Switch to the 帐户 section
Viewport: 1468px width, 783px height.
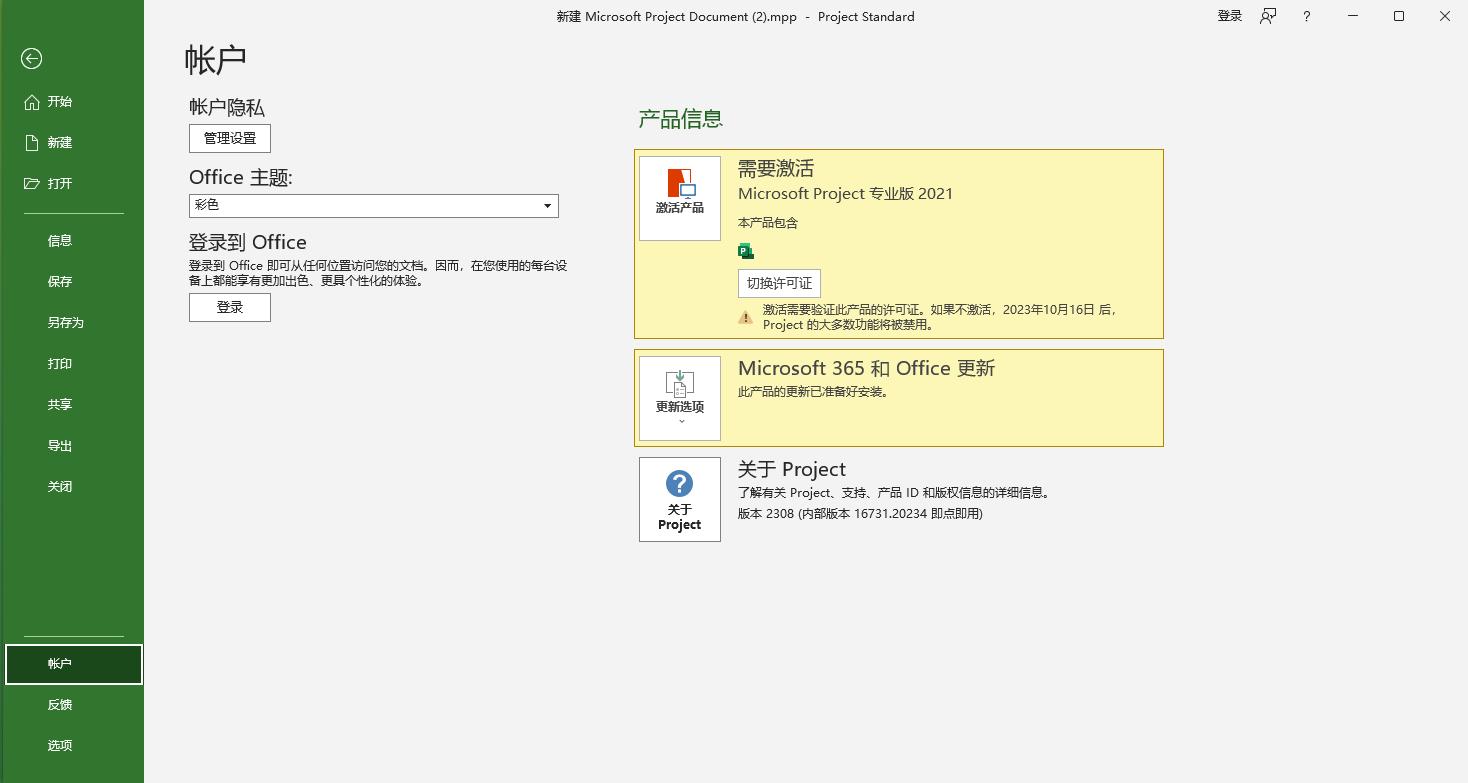(60, 663)
